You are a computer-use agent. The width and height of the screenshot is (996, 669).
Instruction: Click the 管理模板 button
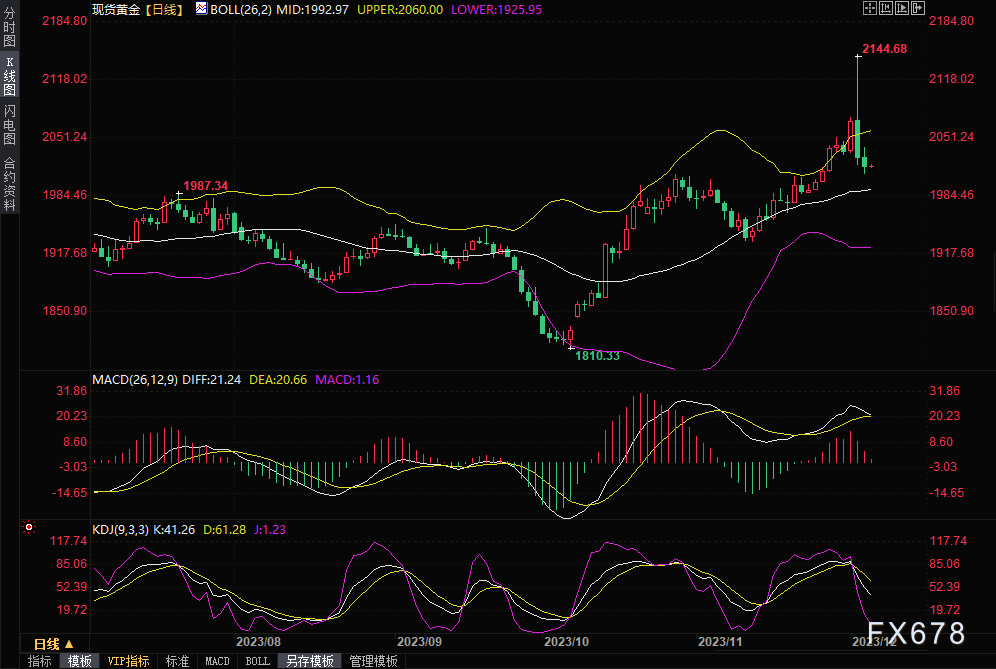point(371,661)
